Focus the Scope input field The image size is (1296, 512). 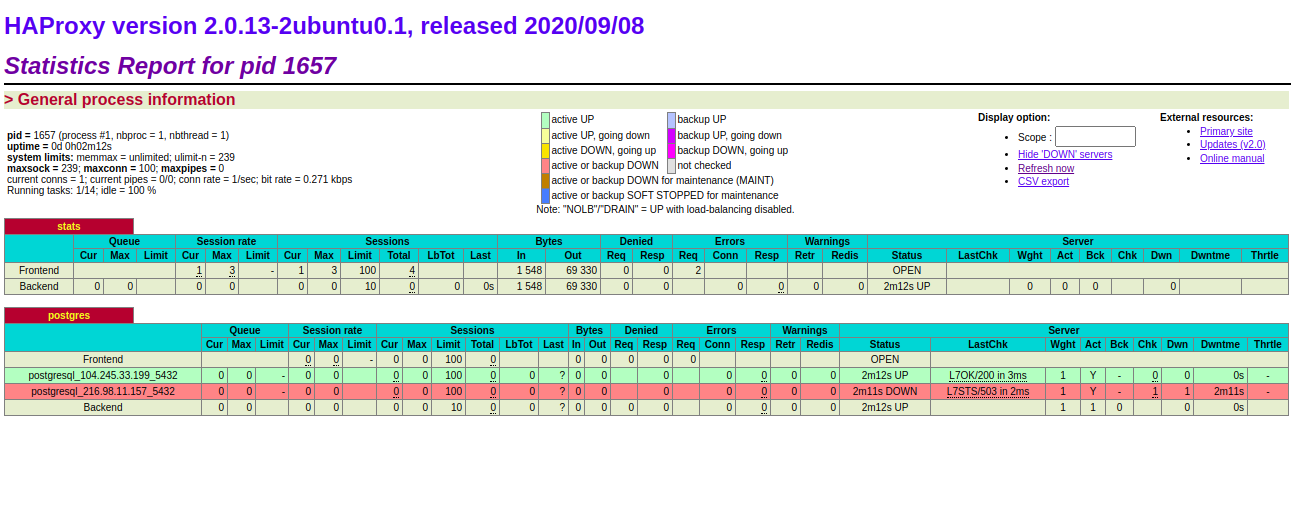tap(1095, 137)
